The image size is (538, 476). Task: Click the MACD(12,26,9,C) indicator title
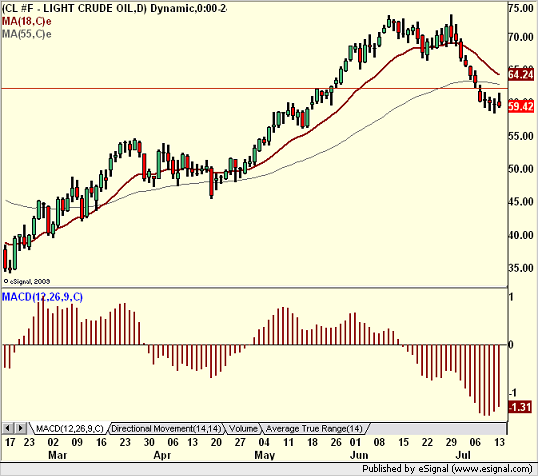point(42,297)
